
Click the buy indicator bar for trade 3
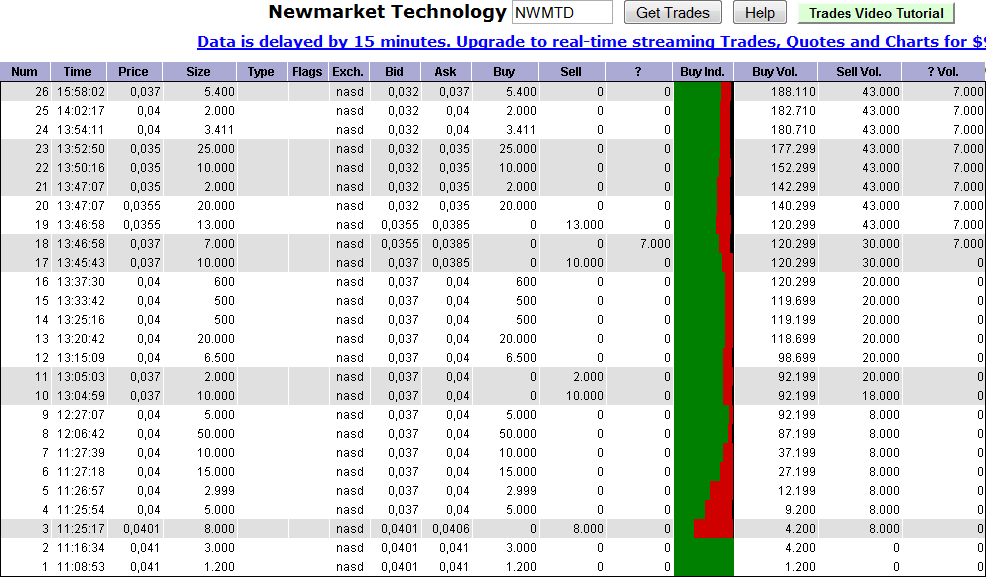pos(703,529)
